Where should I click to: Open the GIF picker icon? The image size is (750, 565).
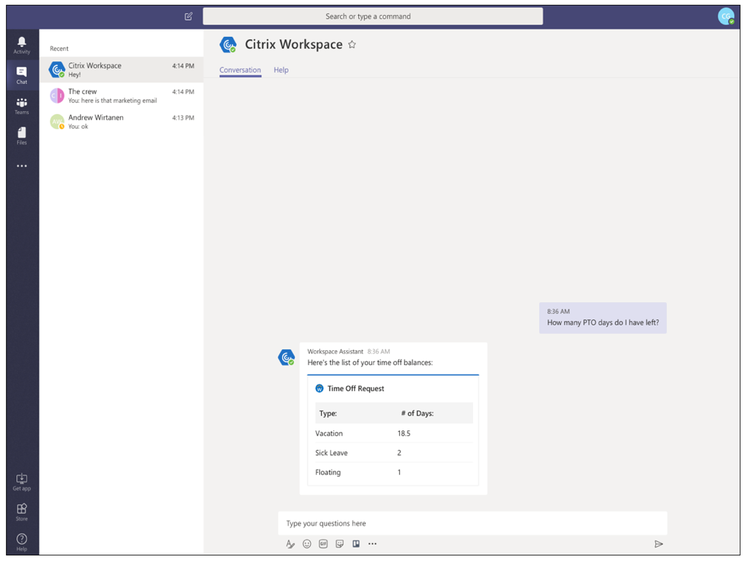(323, 544)
